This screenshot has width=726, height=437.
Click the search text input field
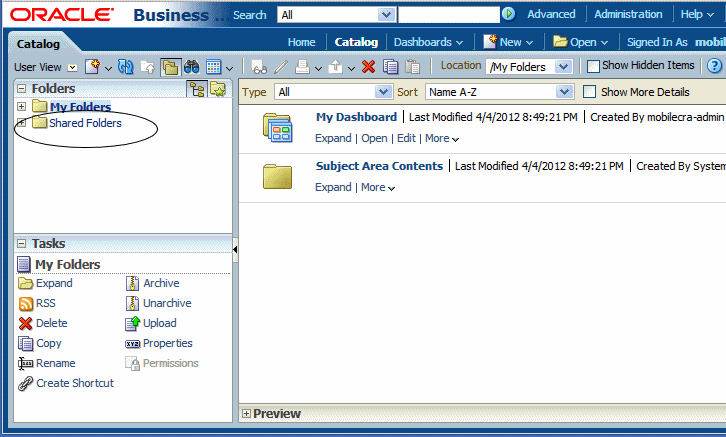[x=449, y=15]
